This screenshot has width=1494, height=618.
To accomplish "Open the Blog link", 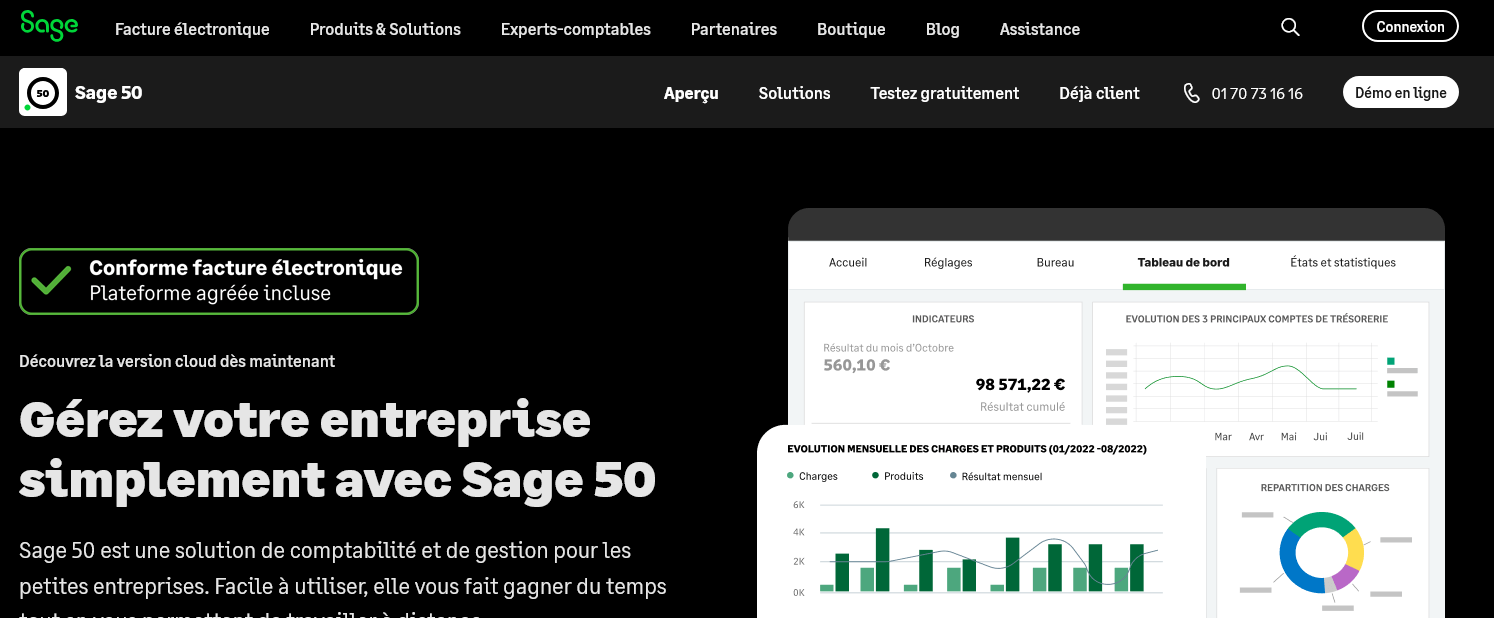I will 943,29.
